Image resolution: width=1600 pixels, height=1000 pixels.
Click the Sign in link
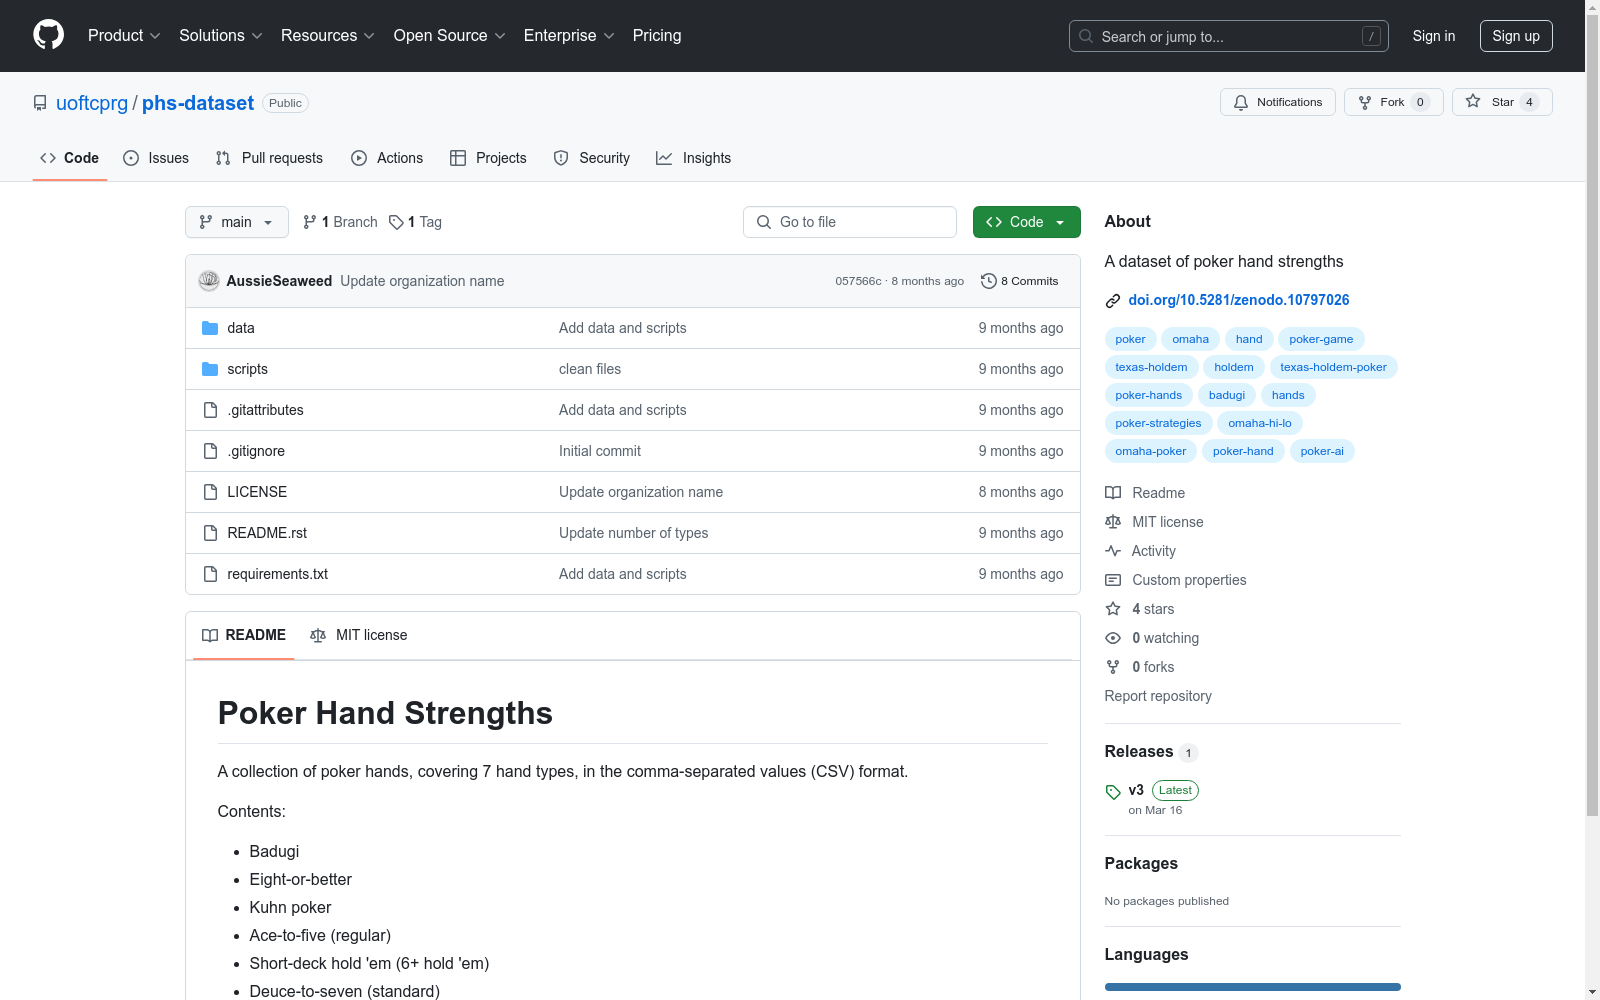click(x=1434, y=36)
